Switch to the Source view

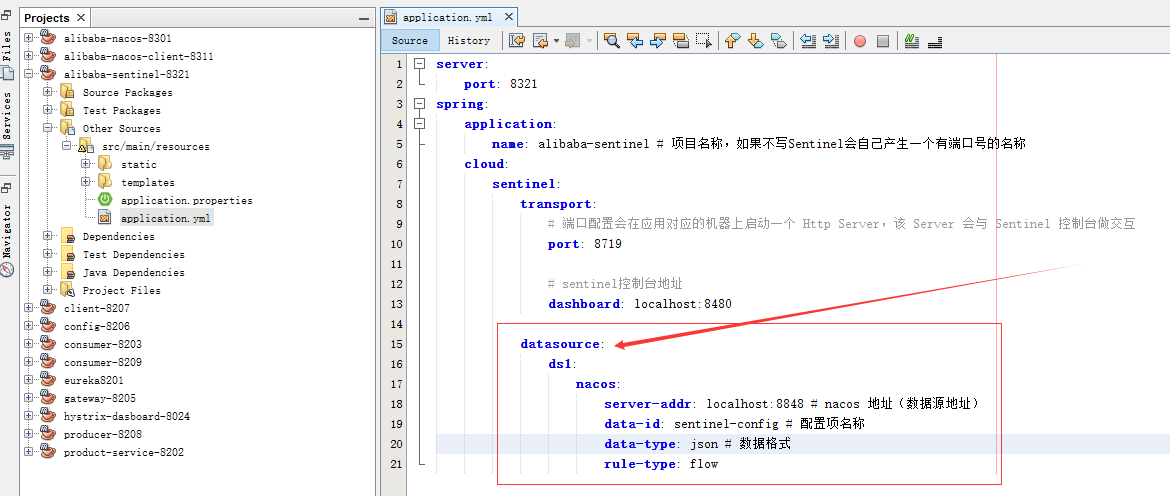coord(410,40)
